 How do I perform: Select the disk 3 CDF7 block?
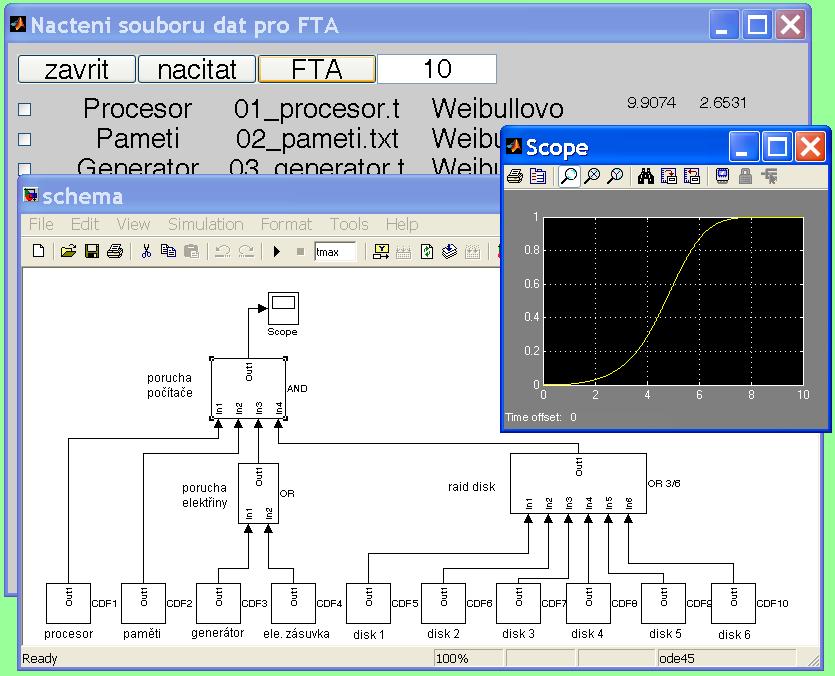pyautogui.click(x=519, y=604)
